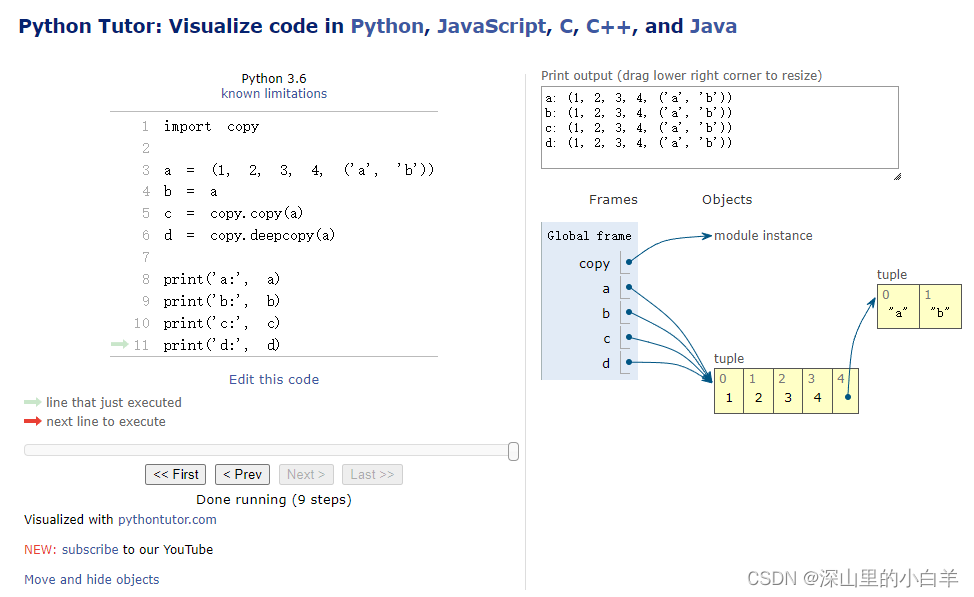
Task: Click the disabled Next > button
Action: pos(306,475)
